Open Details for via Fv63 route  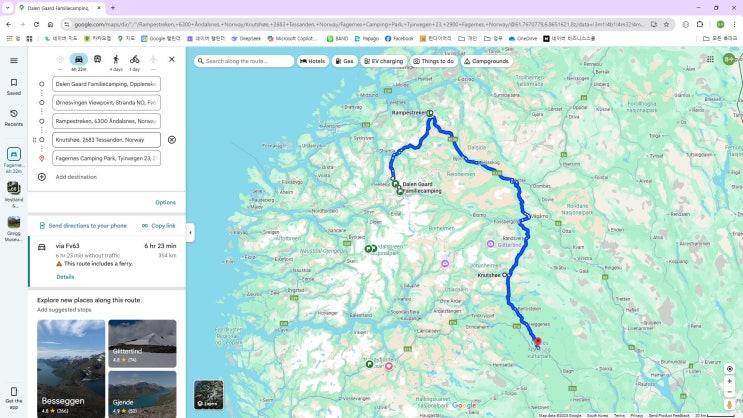click(65, 277)
